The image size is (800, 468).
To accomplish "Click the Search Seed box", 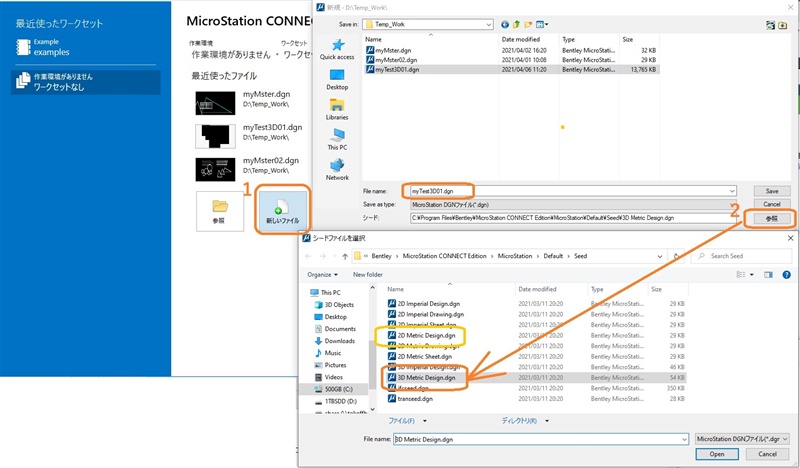I will 742,256.
